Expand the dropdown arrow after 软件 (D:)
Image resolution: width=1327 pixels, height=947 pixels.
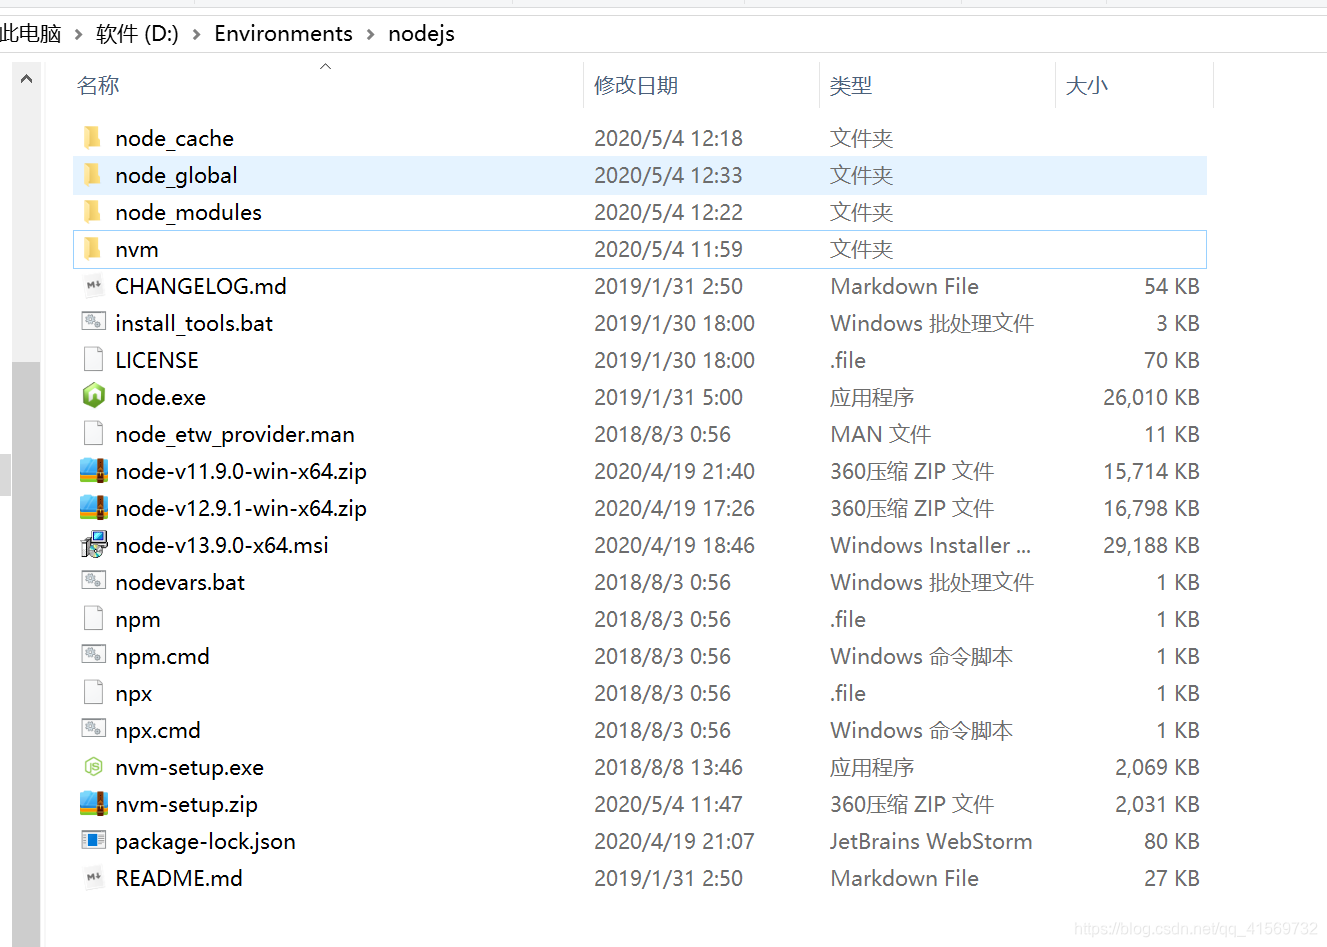(x=196, y=34)
